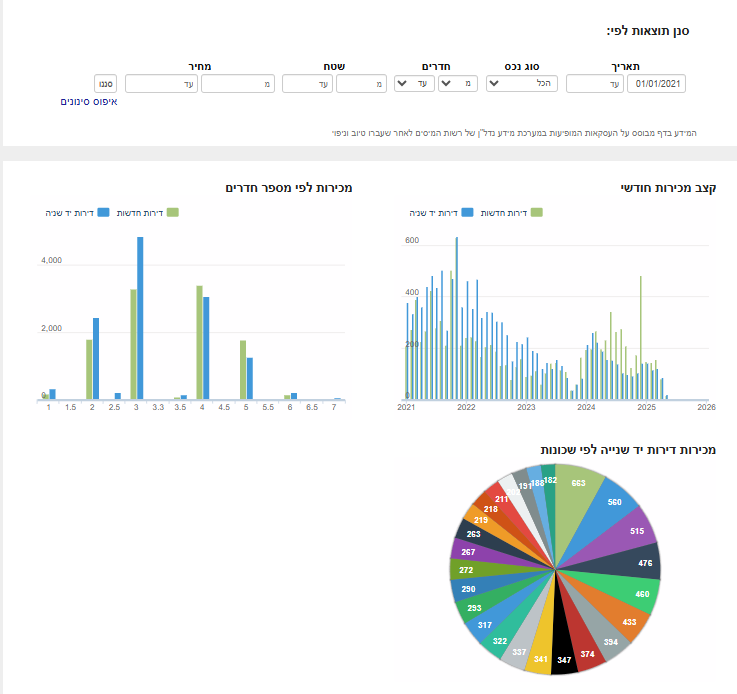Click the 'איפוס סינונים' reset filters link
Screen dimensions: 737x694
tap(89, 102)
